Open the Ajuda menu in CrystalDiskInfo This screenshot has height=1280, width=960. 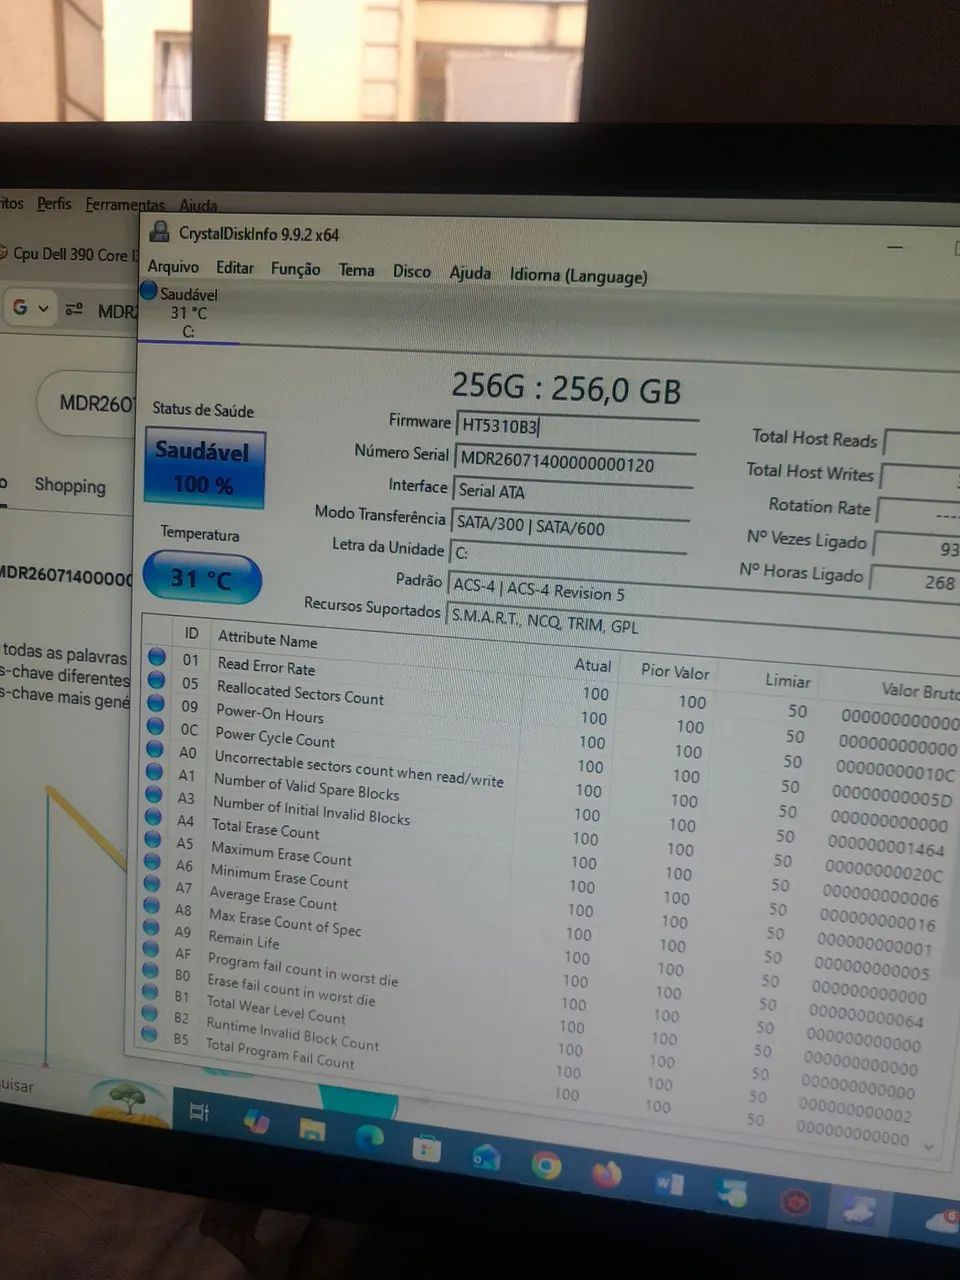pyautogui.click(x=470, y=272)
